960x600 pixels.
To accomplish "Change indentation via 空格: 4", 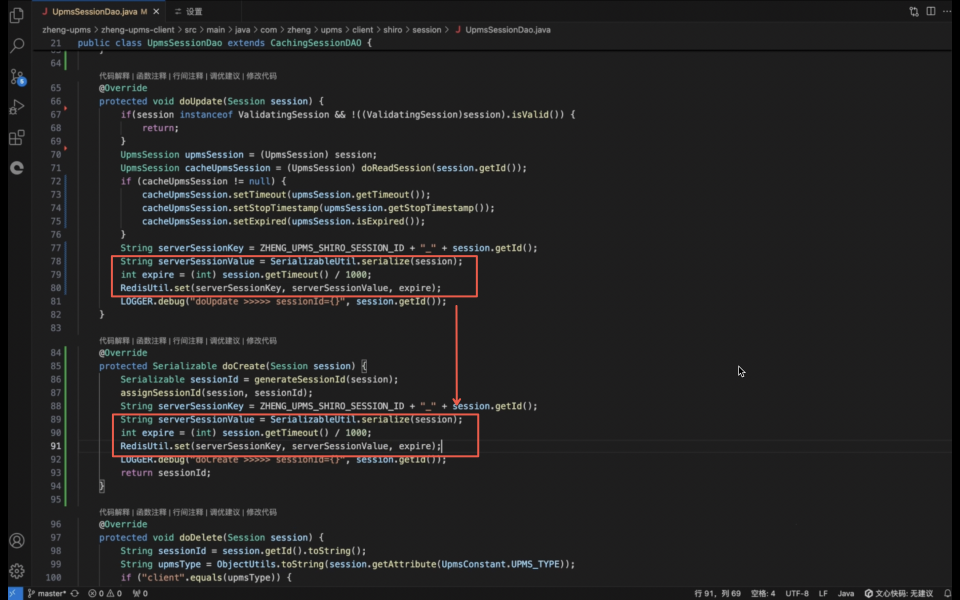I will (x=763, y=593).
